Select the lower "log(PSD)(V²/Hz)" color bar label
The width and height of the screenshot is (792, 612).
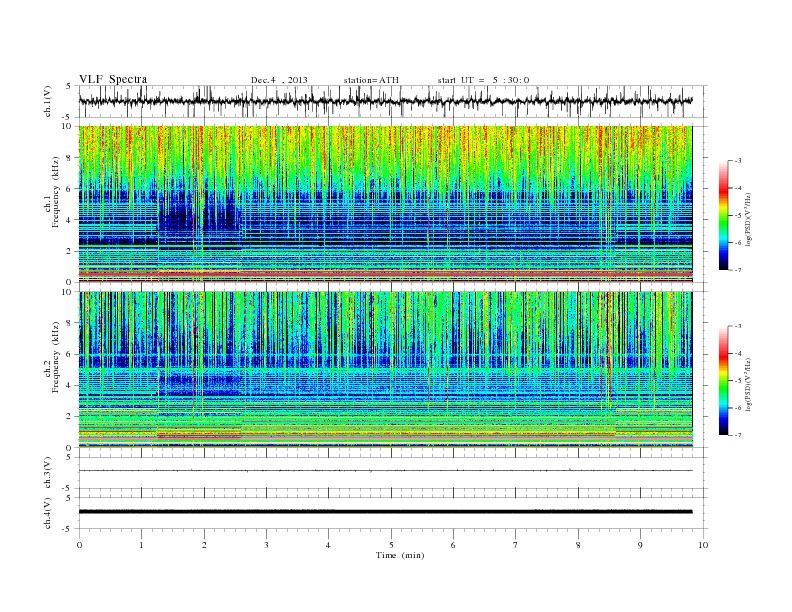point(748,384)
